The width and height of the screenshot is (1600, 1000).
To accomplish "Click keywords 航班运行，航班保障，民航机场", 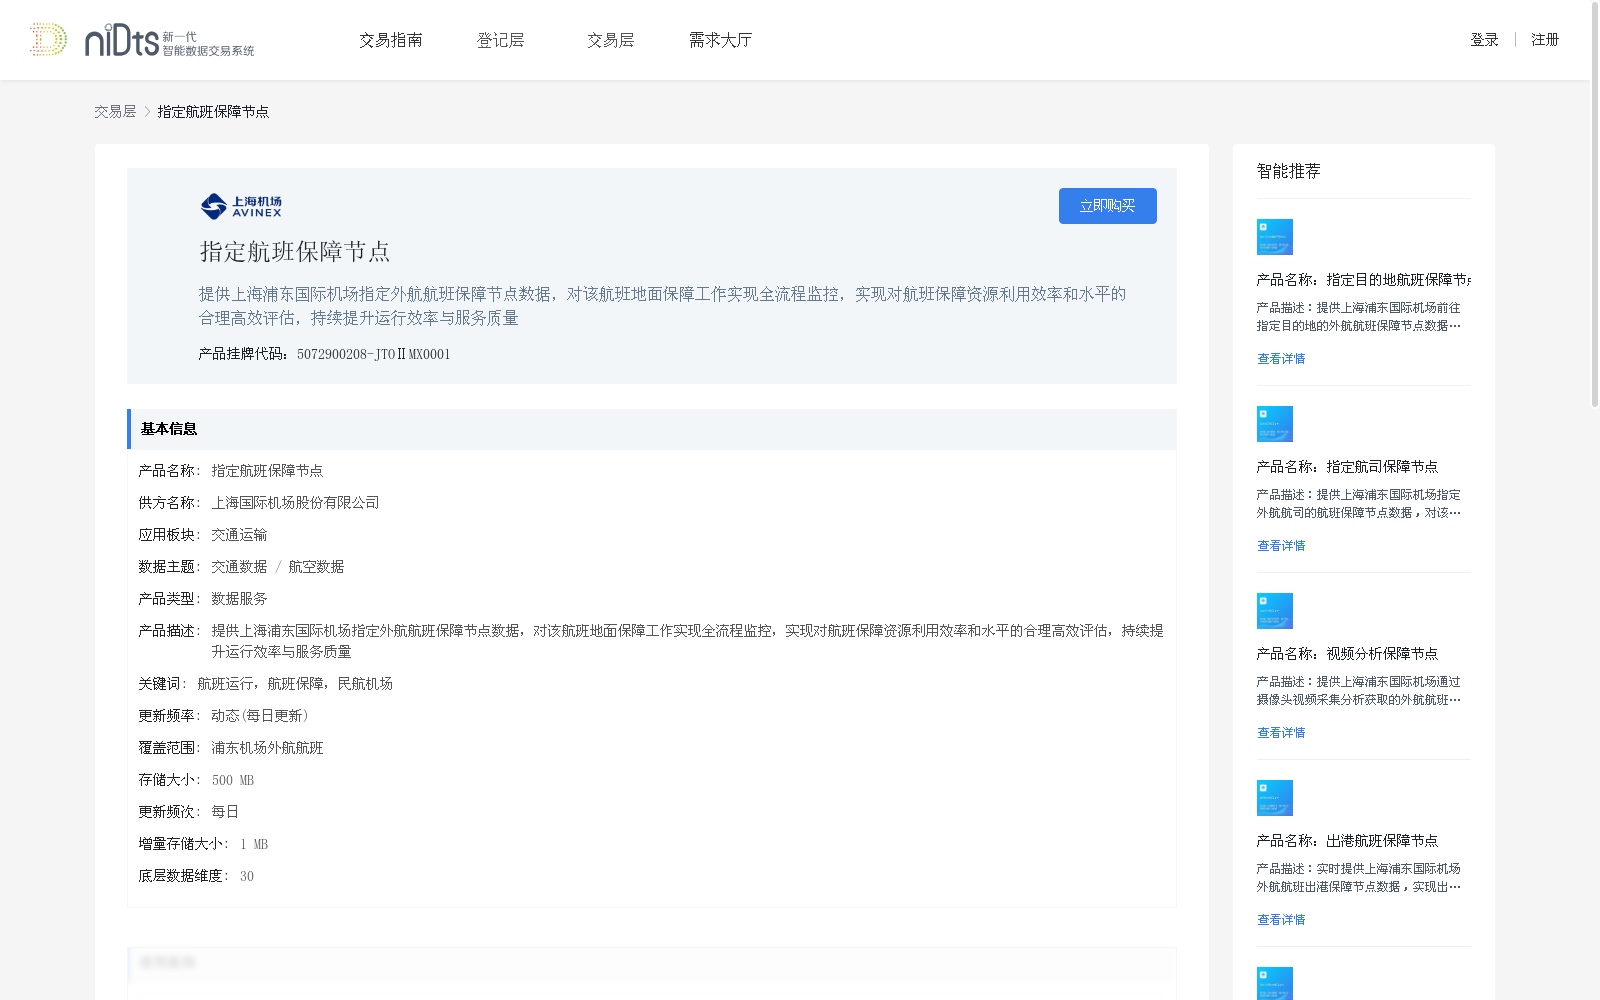I will click(295, 684).
